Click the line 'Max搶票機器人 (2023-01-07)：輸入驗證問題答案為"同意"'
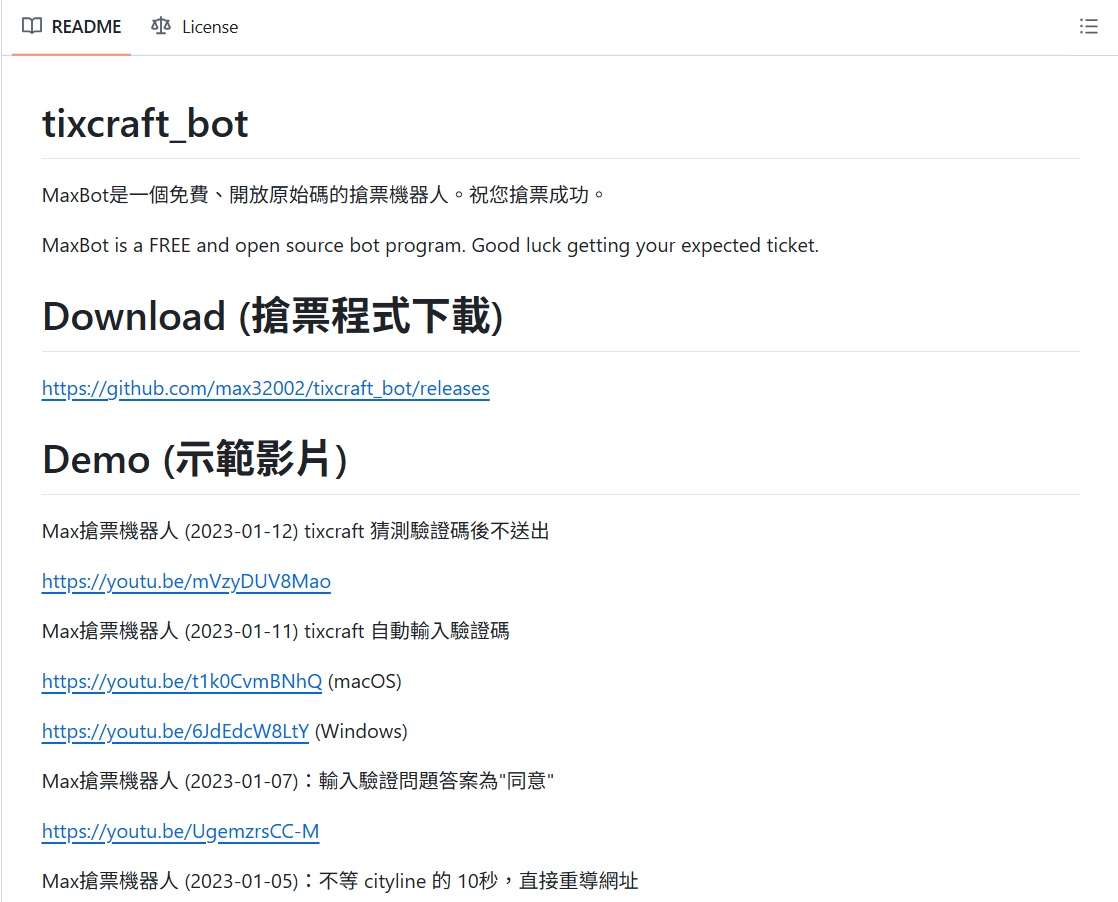 click(297, 781)
